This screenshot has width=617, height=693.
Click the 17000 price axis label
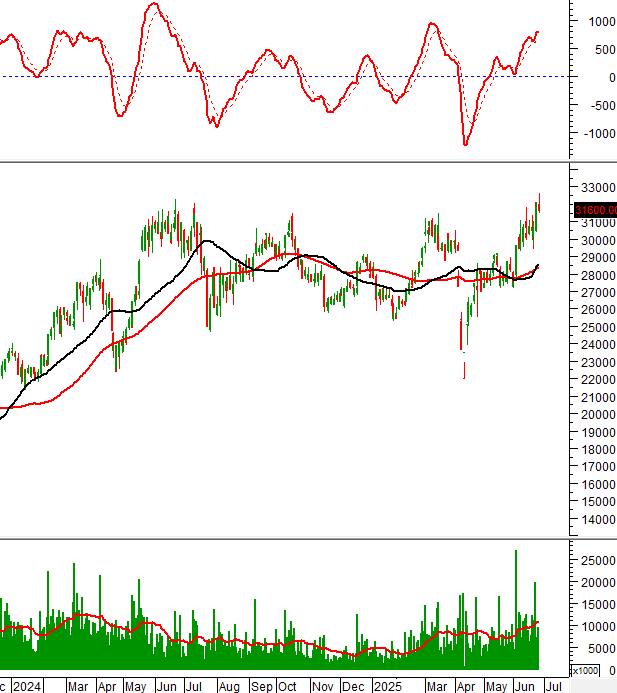click(598, 467)
